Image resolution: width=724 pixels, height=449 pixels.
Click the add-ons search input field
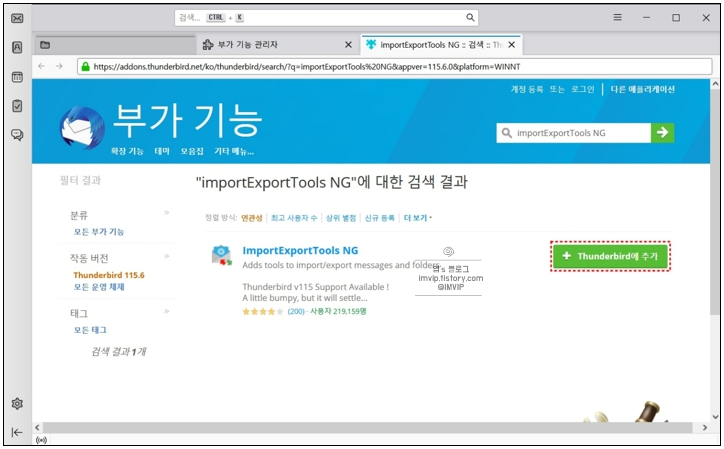pos(573,133)
